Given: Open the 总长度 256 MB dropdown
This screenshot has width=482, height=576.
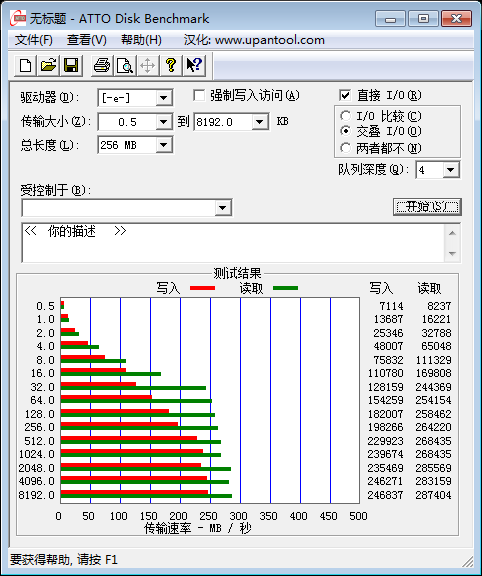Looking at the screenshot, I should 163,145.
